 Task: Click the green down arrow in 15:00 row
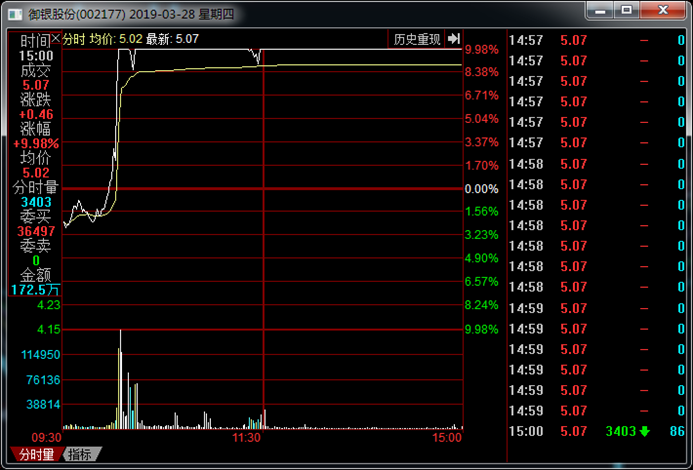644,431
